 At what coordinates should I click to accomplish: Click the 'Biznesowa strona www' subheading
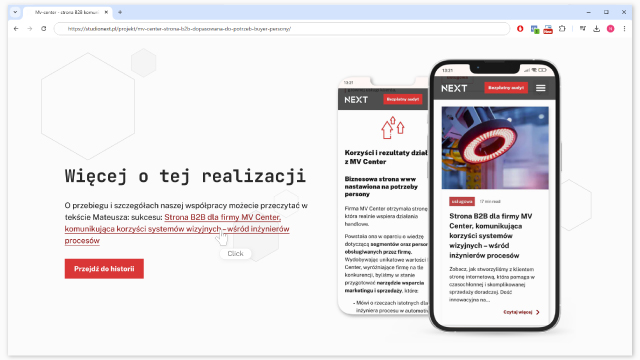pyautogui.click(x=381, y=187)
